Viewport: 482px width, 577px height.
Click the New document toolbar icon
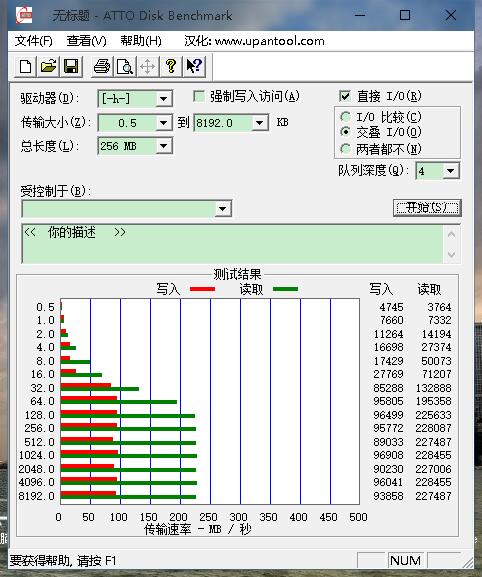(x=25, y=66)
